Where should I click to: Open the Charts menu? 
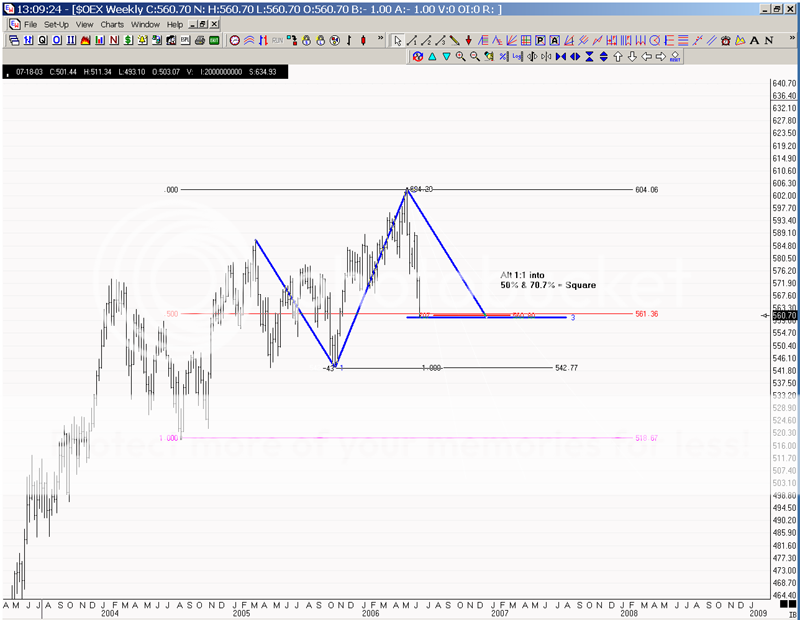(x=112, y=24)
